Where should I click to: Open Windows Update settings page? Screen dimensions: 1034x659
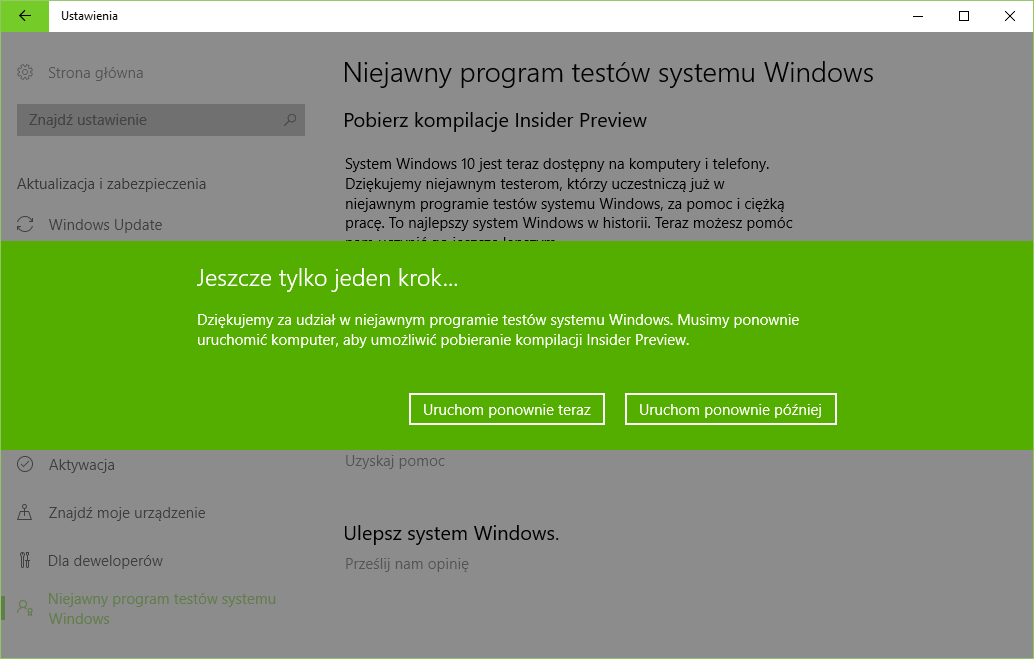(106, 225)
